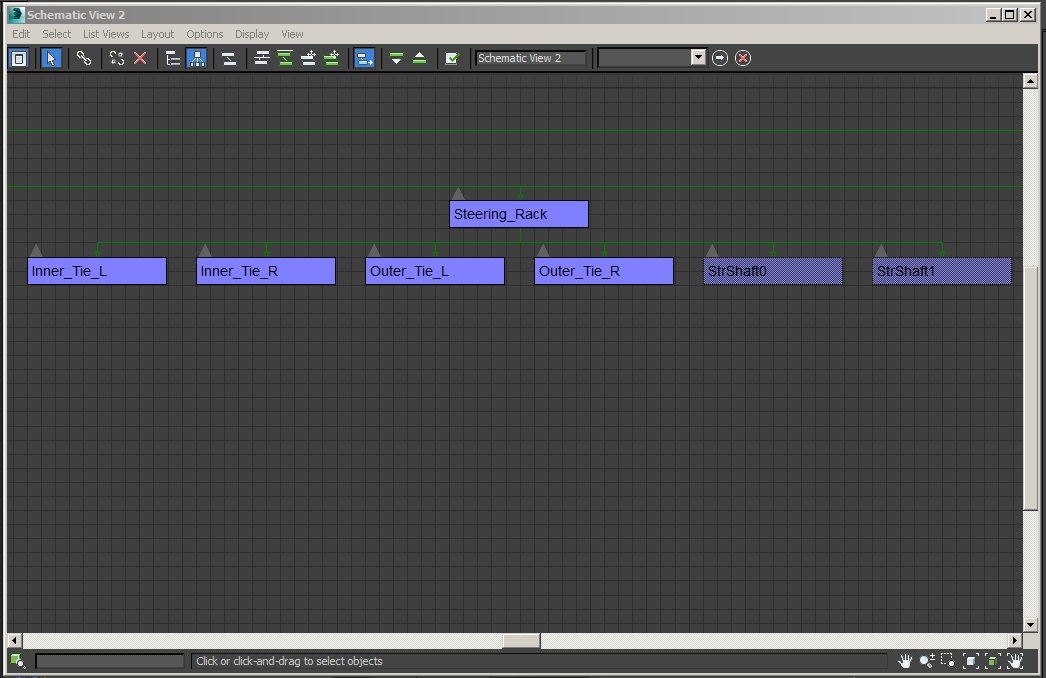Click the horizontal scrollbar thumb
Screen dimensions: 1046x678
(x=520, y=640)
